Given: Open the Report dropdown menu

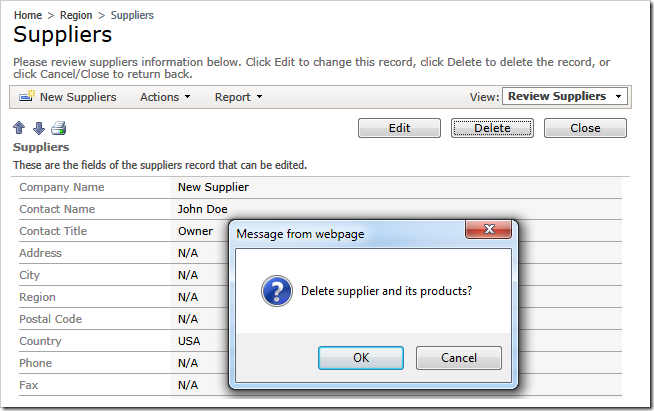Looking at the screenshot, I should point(239,97).
